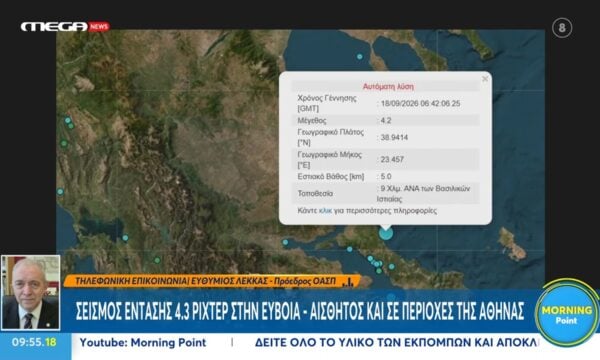
Task: Click the Morning Point show logo
Action: tap(567, 314)
